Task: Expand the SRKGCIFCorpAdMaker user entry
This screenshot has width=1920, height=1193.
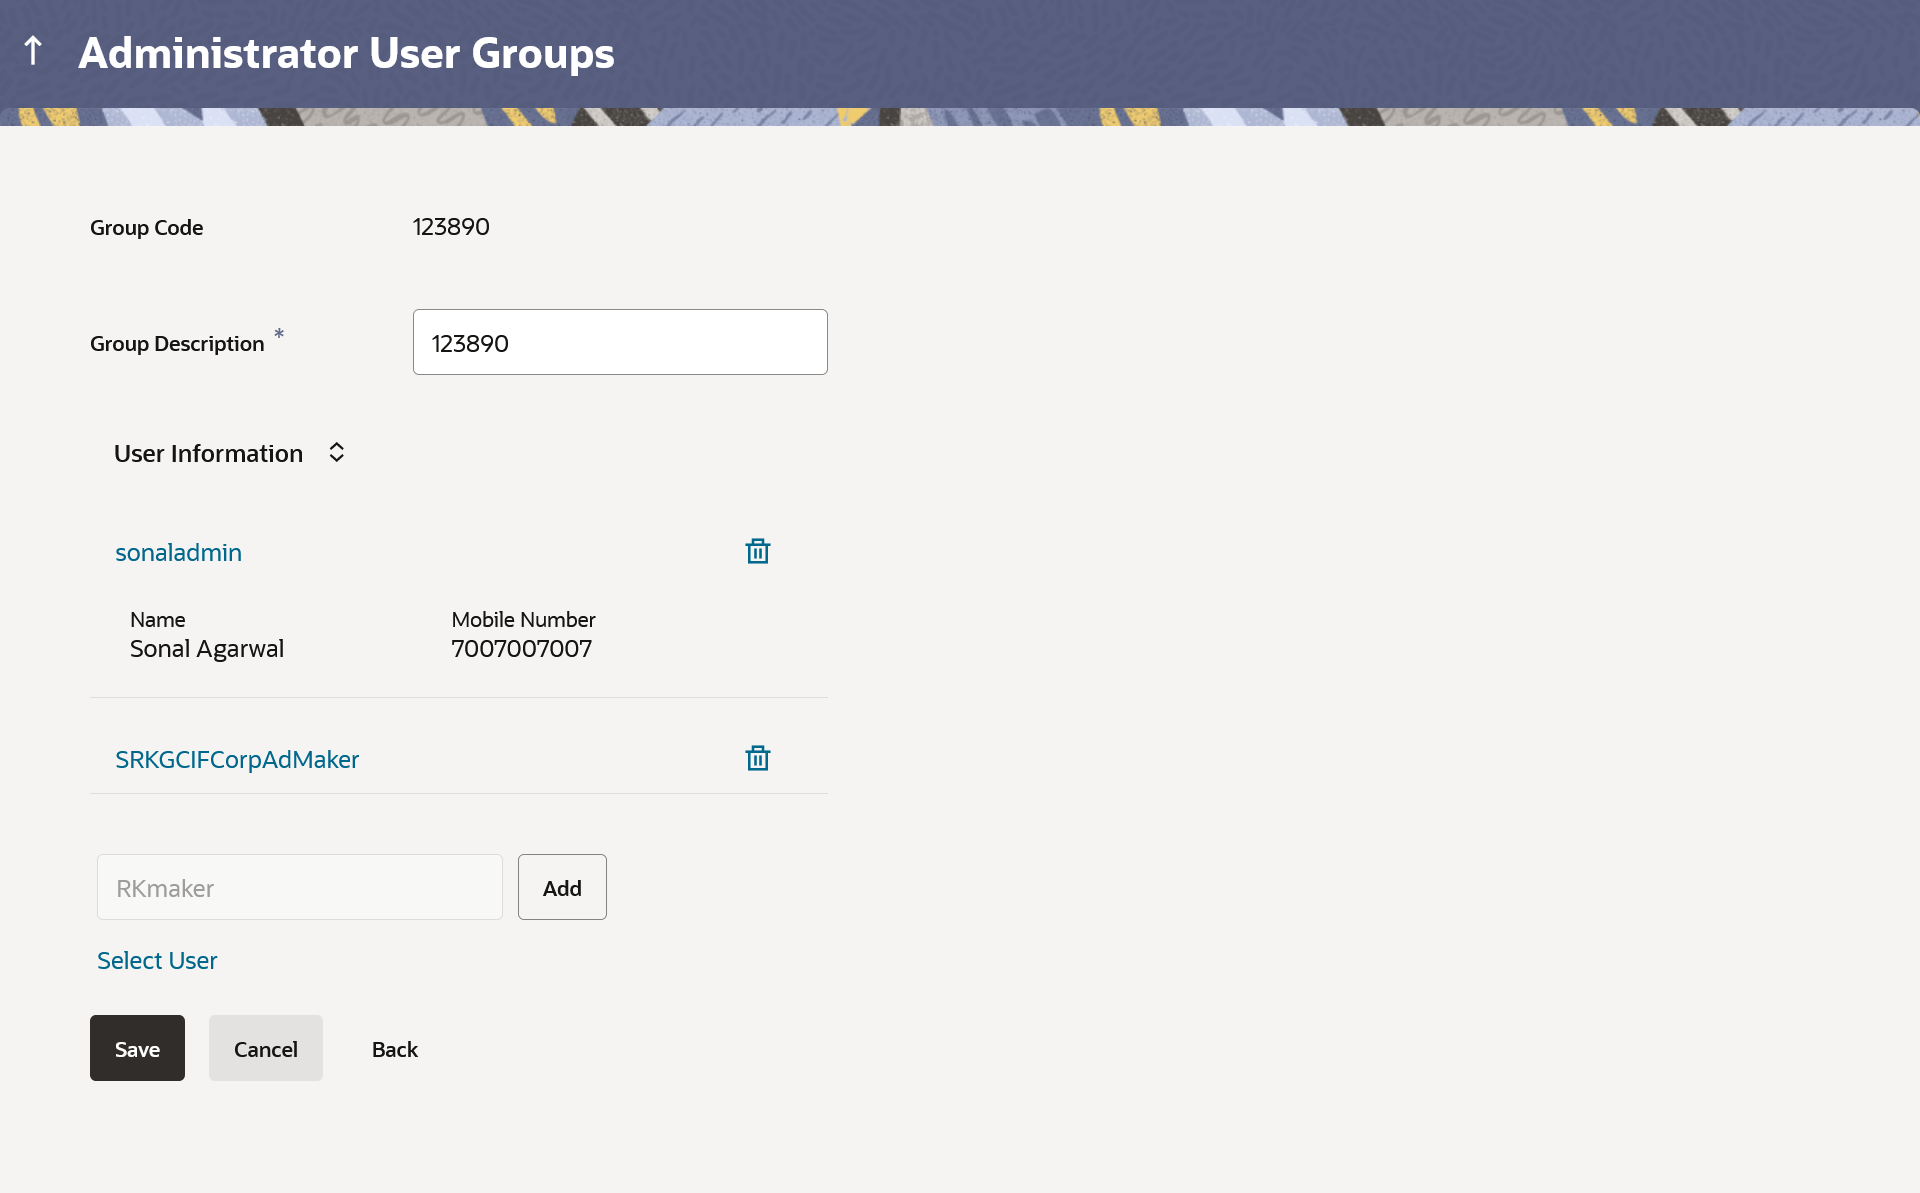Action: coord(237,760)
